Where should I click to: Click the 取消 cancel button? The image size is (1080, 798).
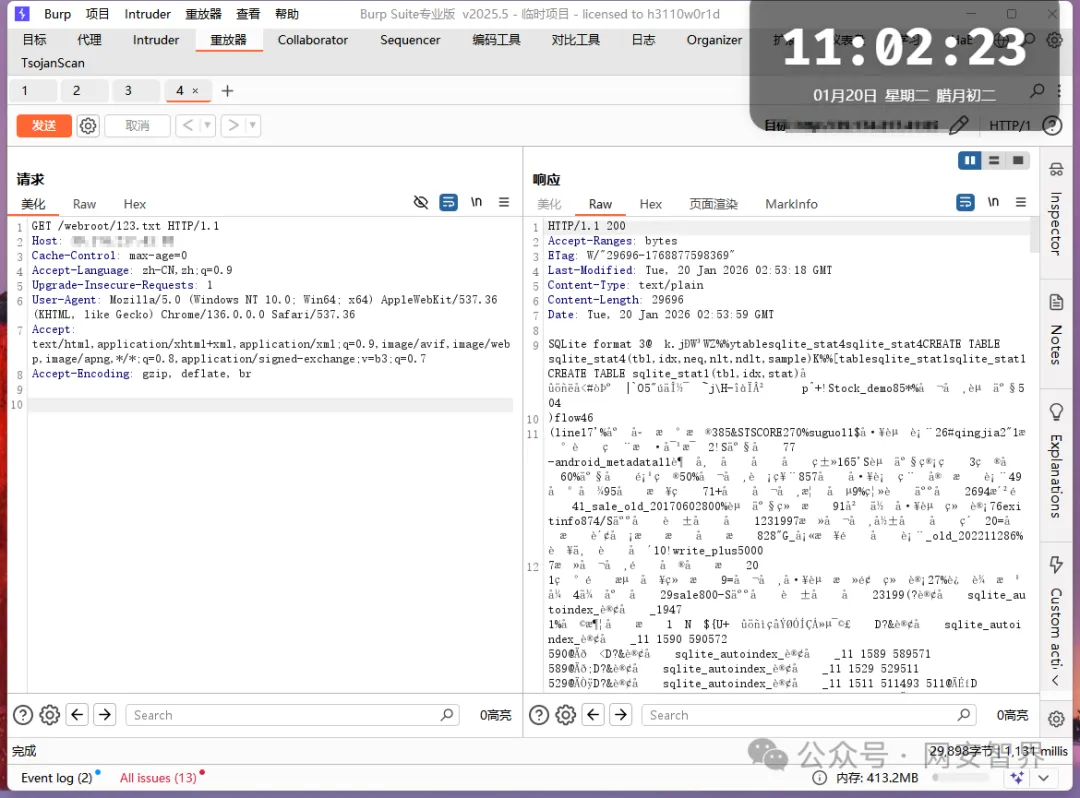[x=137, y=126]
